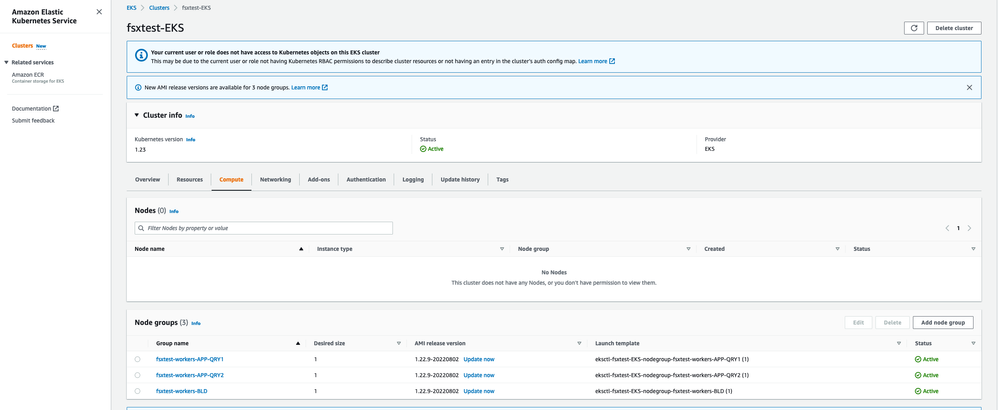Dismiss the new AMI release versions banner
Screen dimensions: 999x410
tap(968, 88)
